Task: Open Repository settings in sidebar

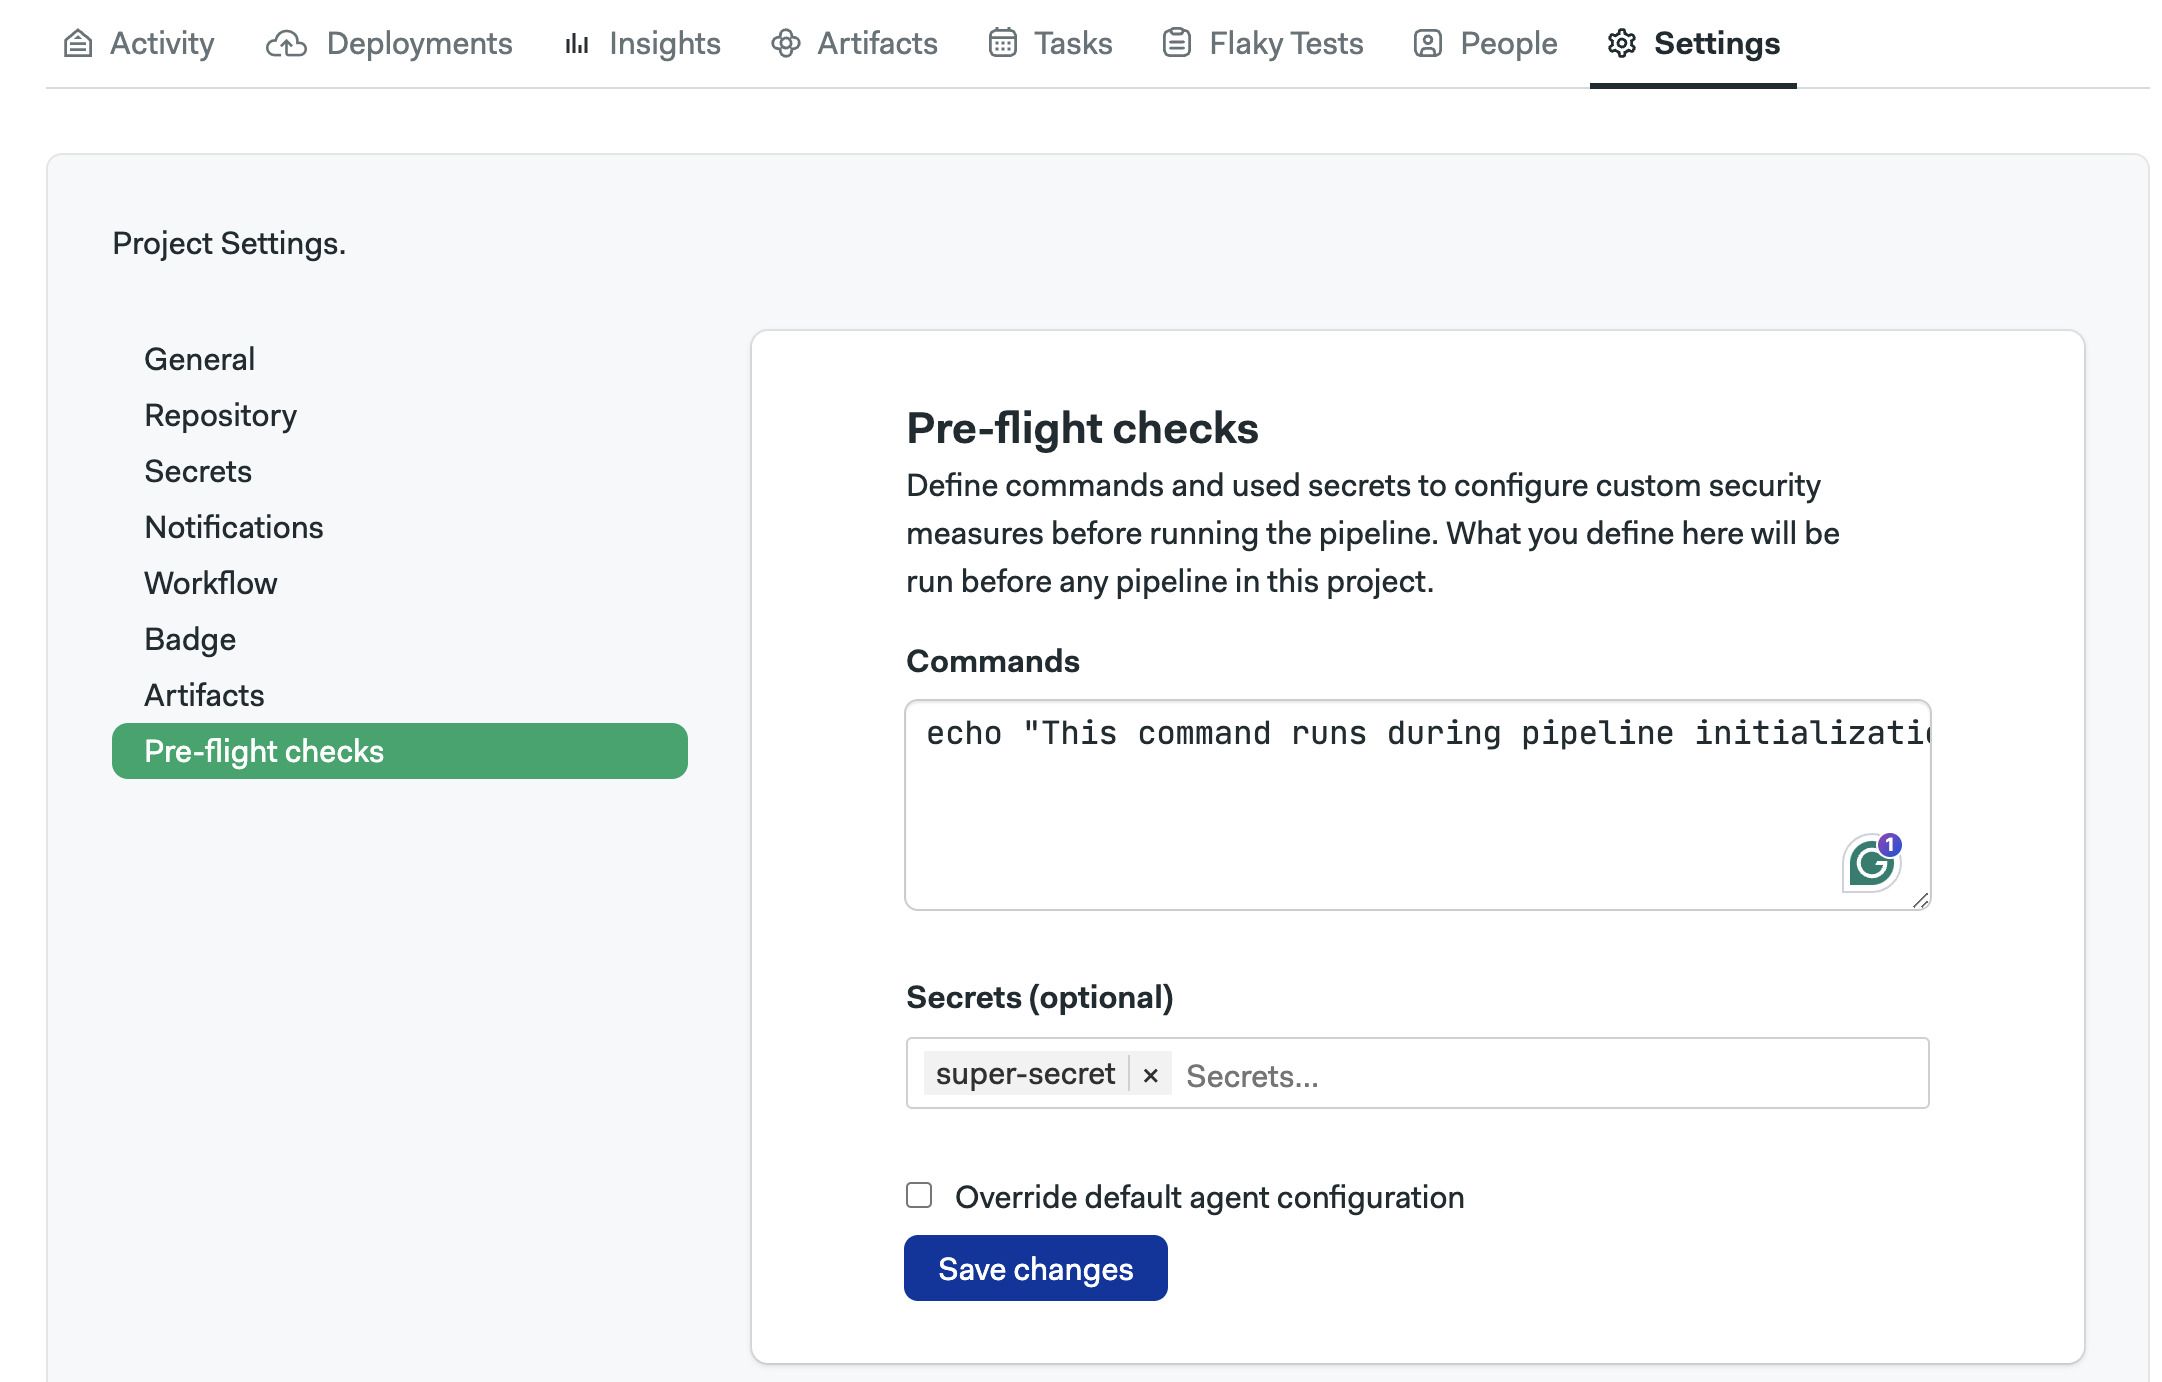Action: click(x=220, y=415)
